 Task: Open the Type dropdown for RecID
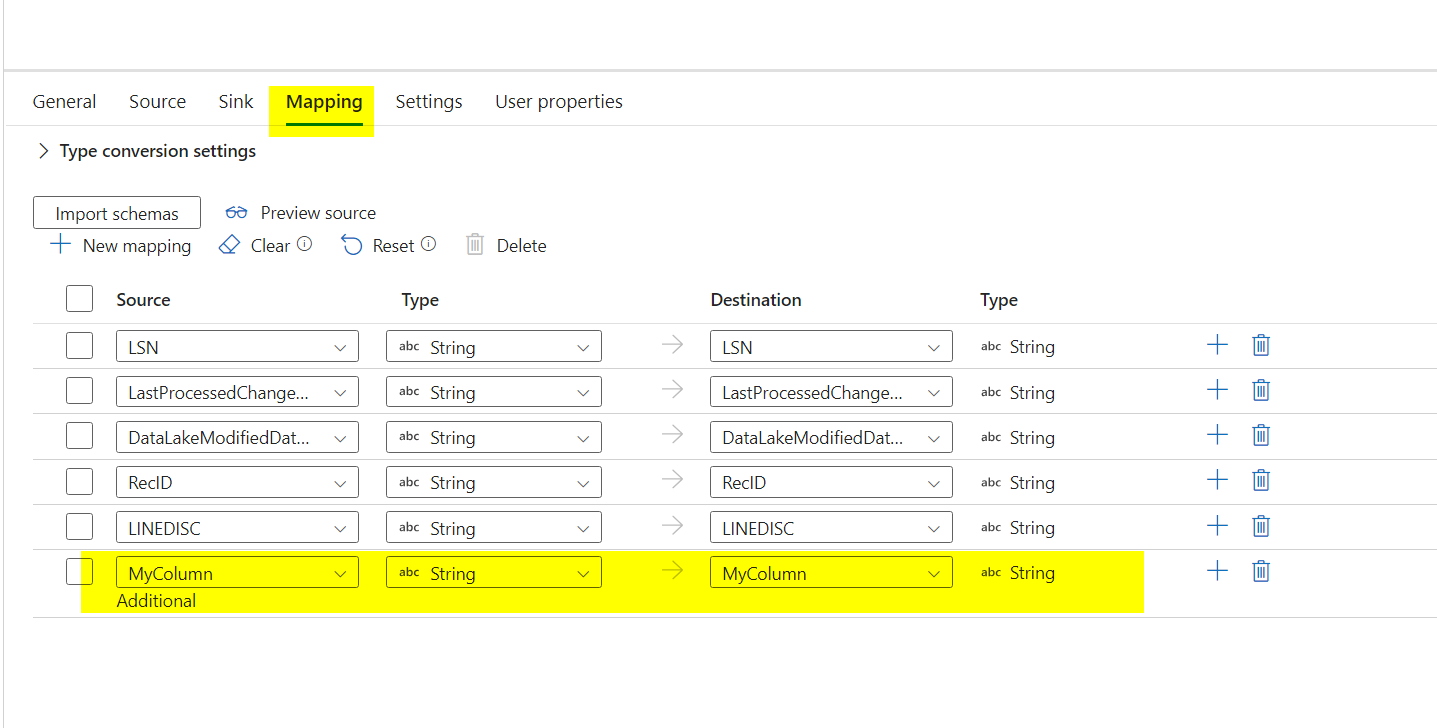[493, 481]
